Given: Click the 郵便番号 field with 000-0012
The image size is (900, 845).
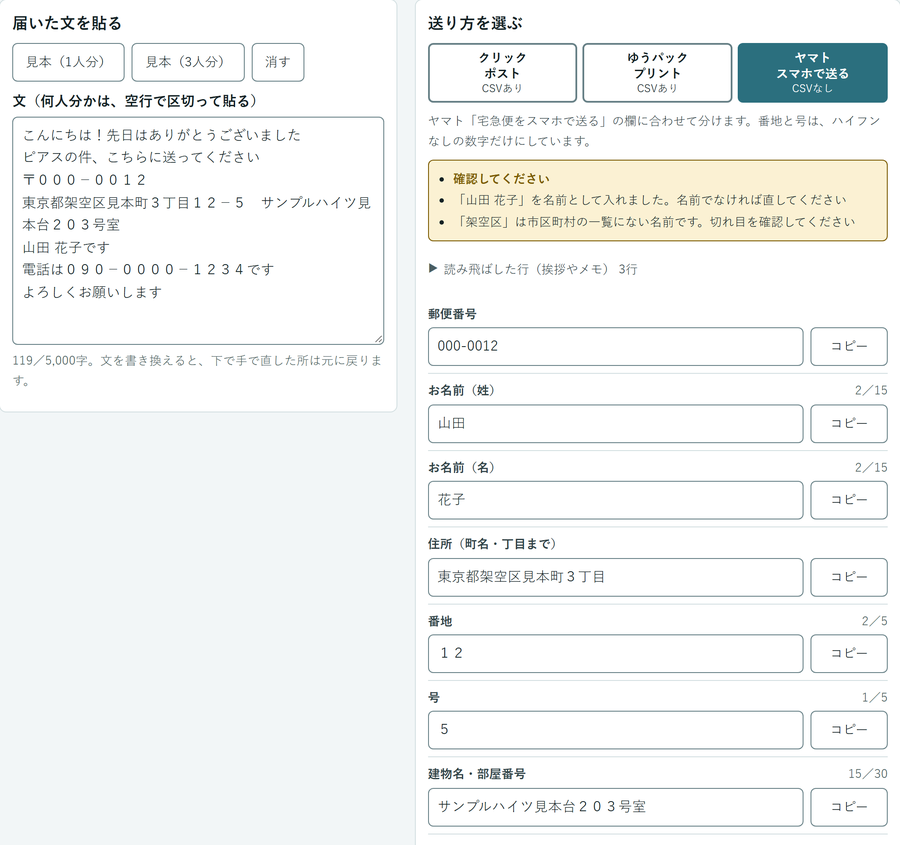Looking at the screenshot, I should 615,346.
